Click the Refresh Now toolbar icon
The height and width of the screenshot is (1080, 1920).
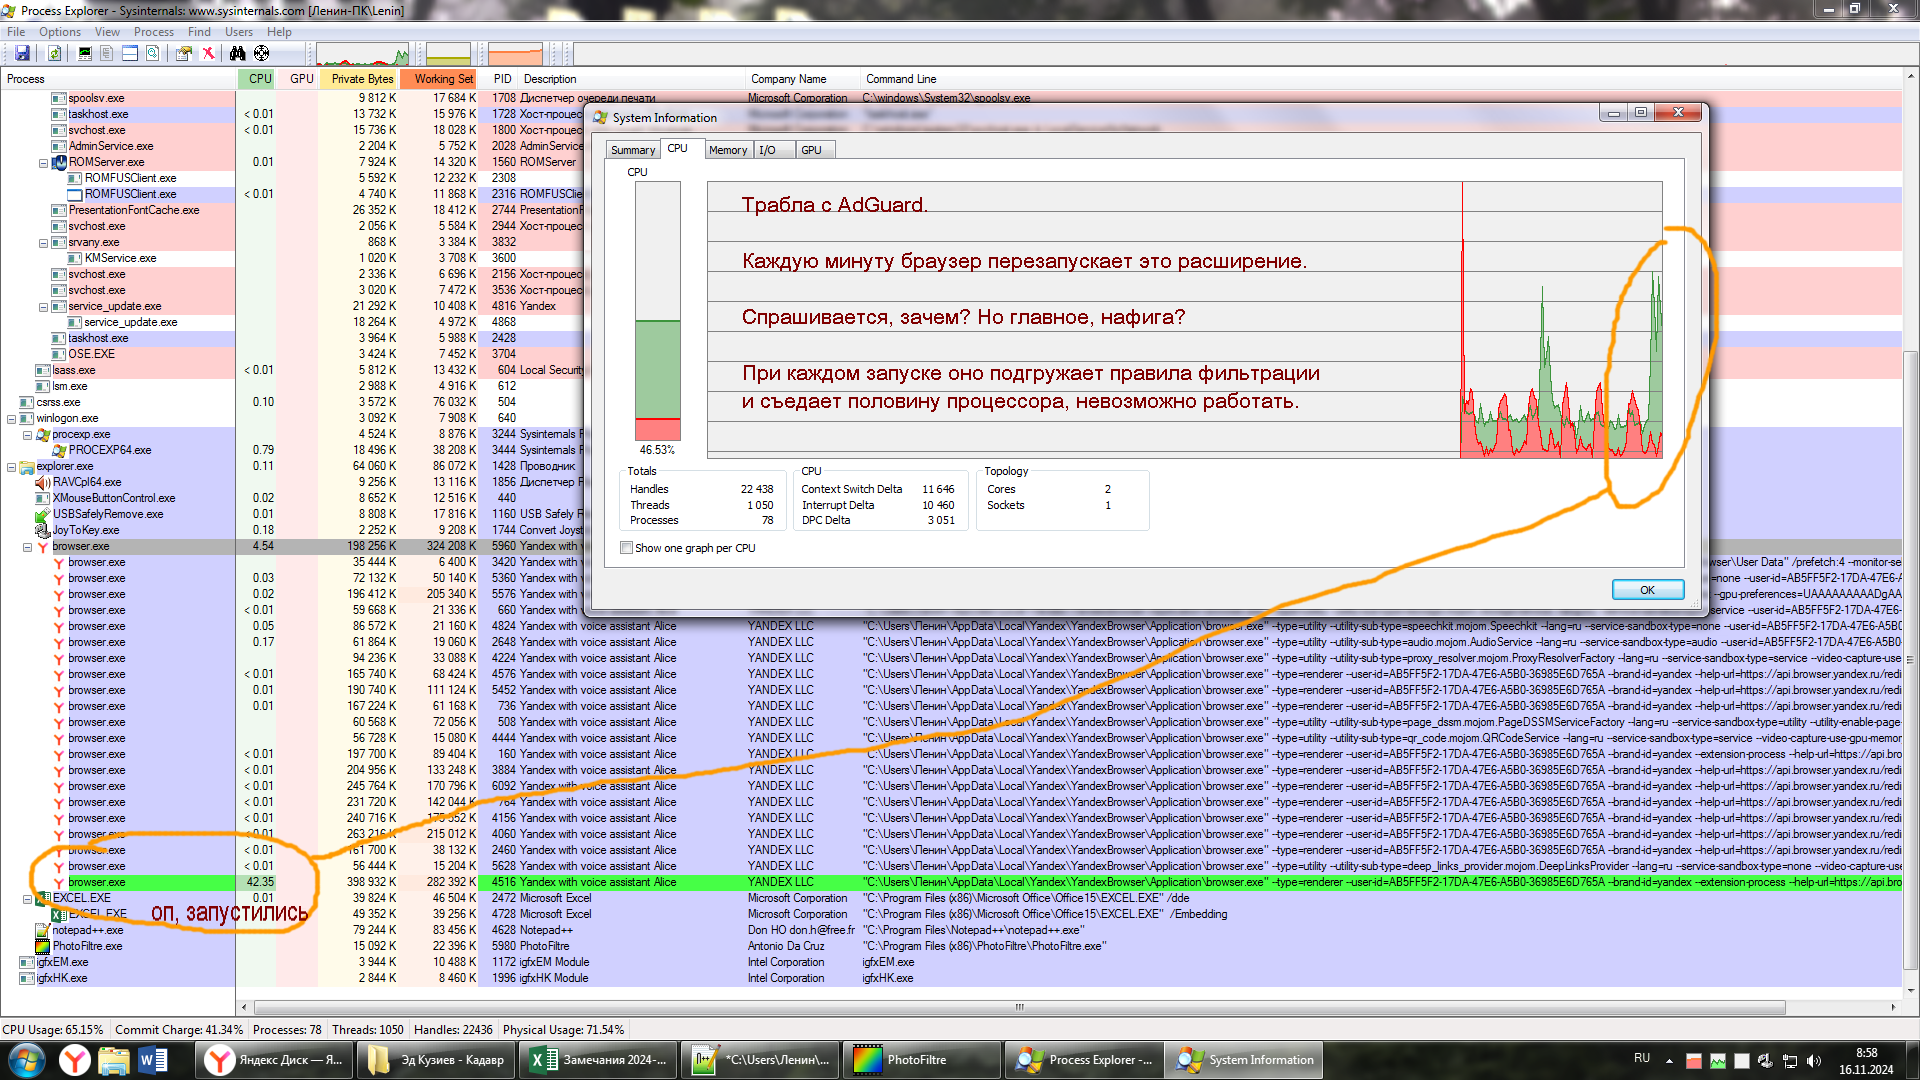click(x=55, y=53)
